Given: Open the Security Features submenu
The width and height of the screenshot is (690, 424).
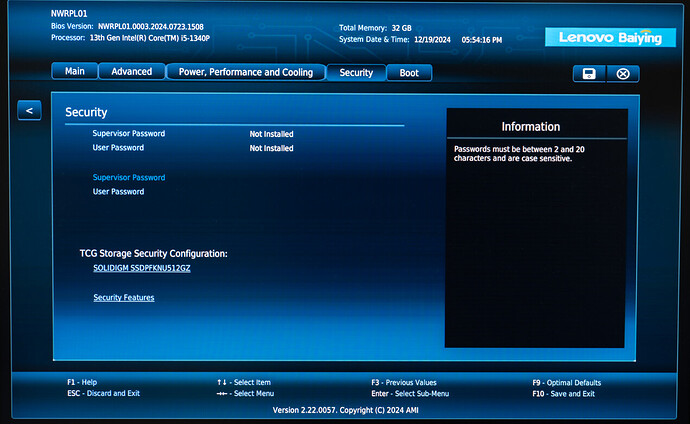Looking at the screenshot, I should 124,297.
